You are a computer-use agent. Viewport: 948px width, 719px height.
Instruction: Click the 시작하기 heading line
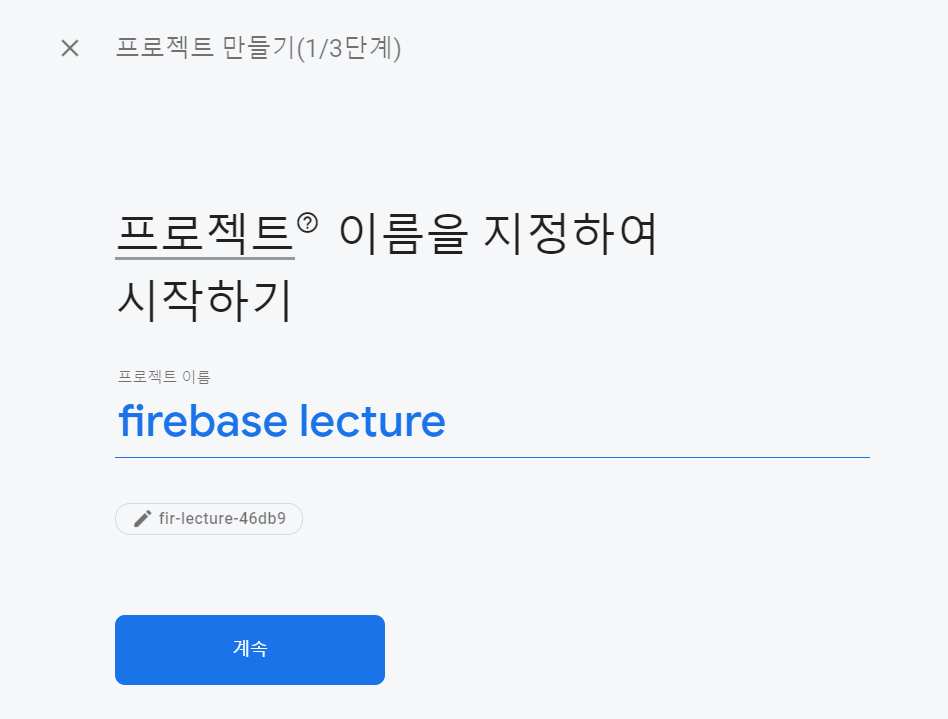(x=204, y=301)
